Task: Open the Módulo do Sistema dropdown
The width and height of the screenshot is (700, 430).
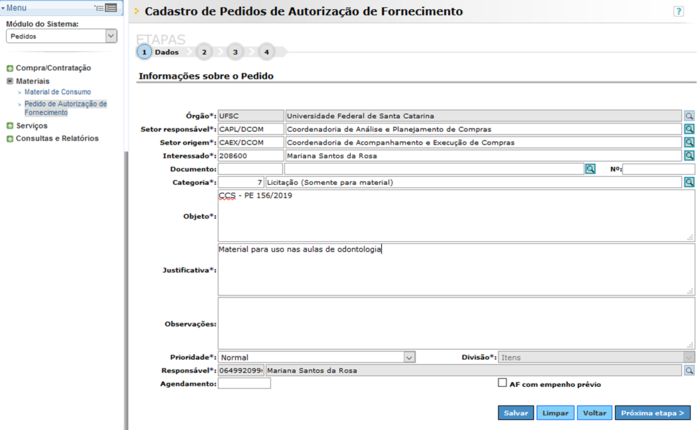Action: (62, 36)
